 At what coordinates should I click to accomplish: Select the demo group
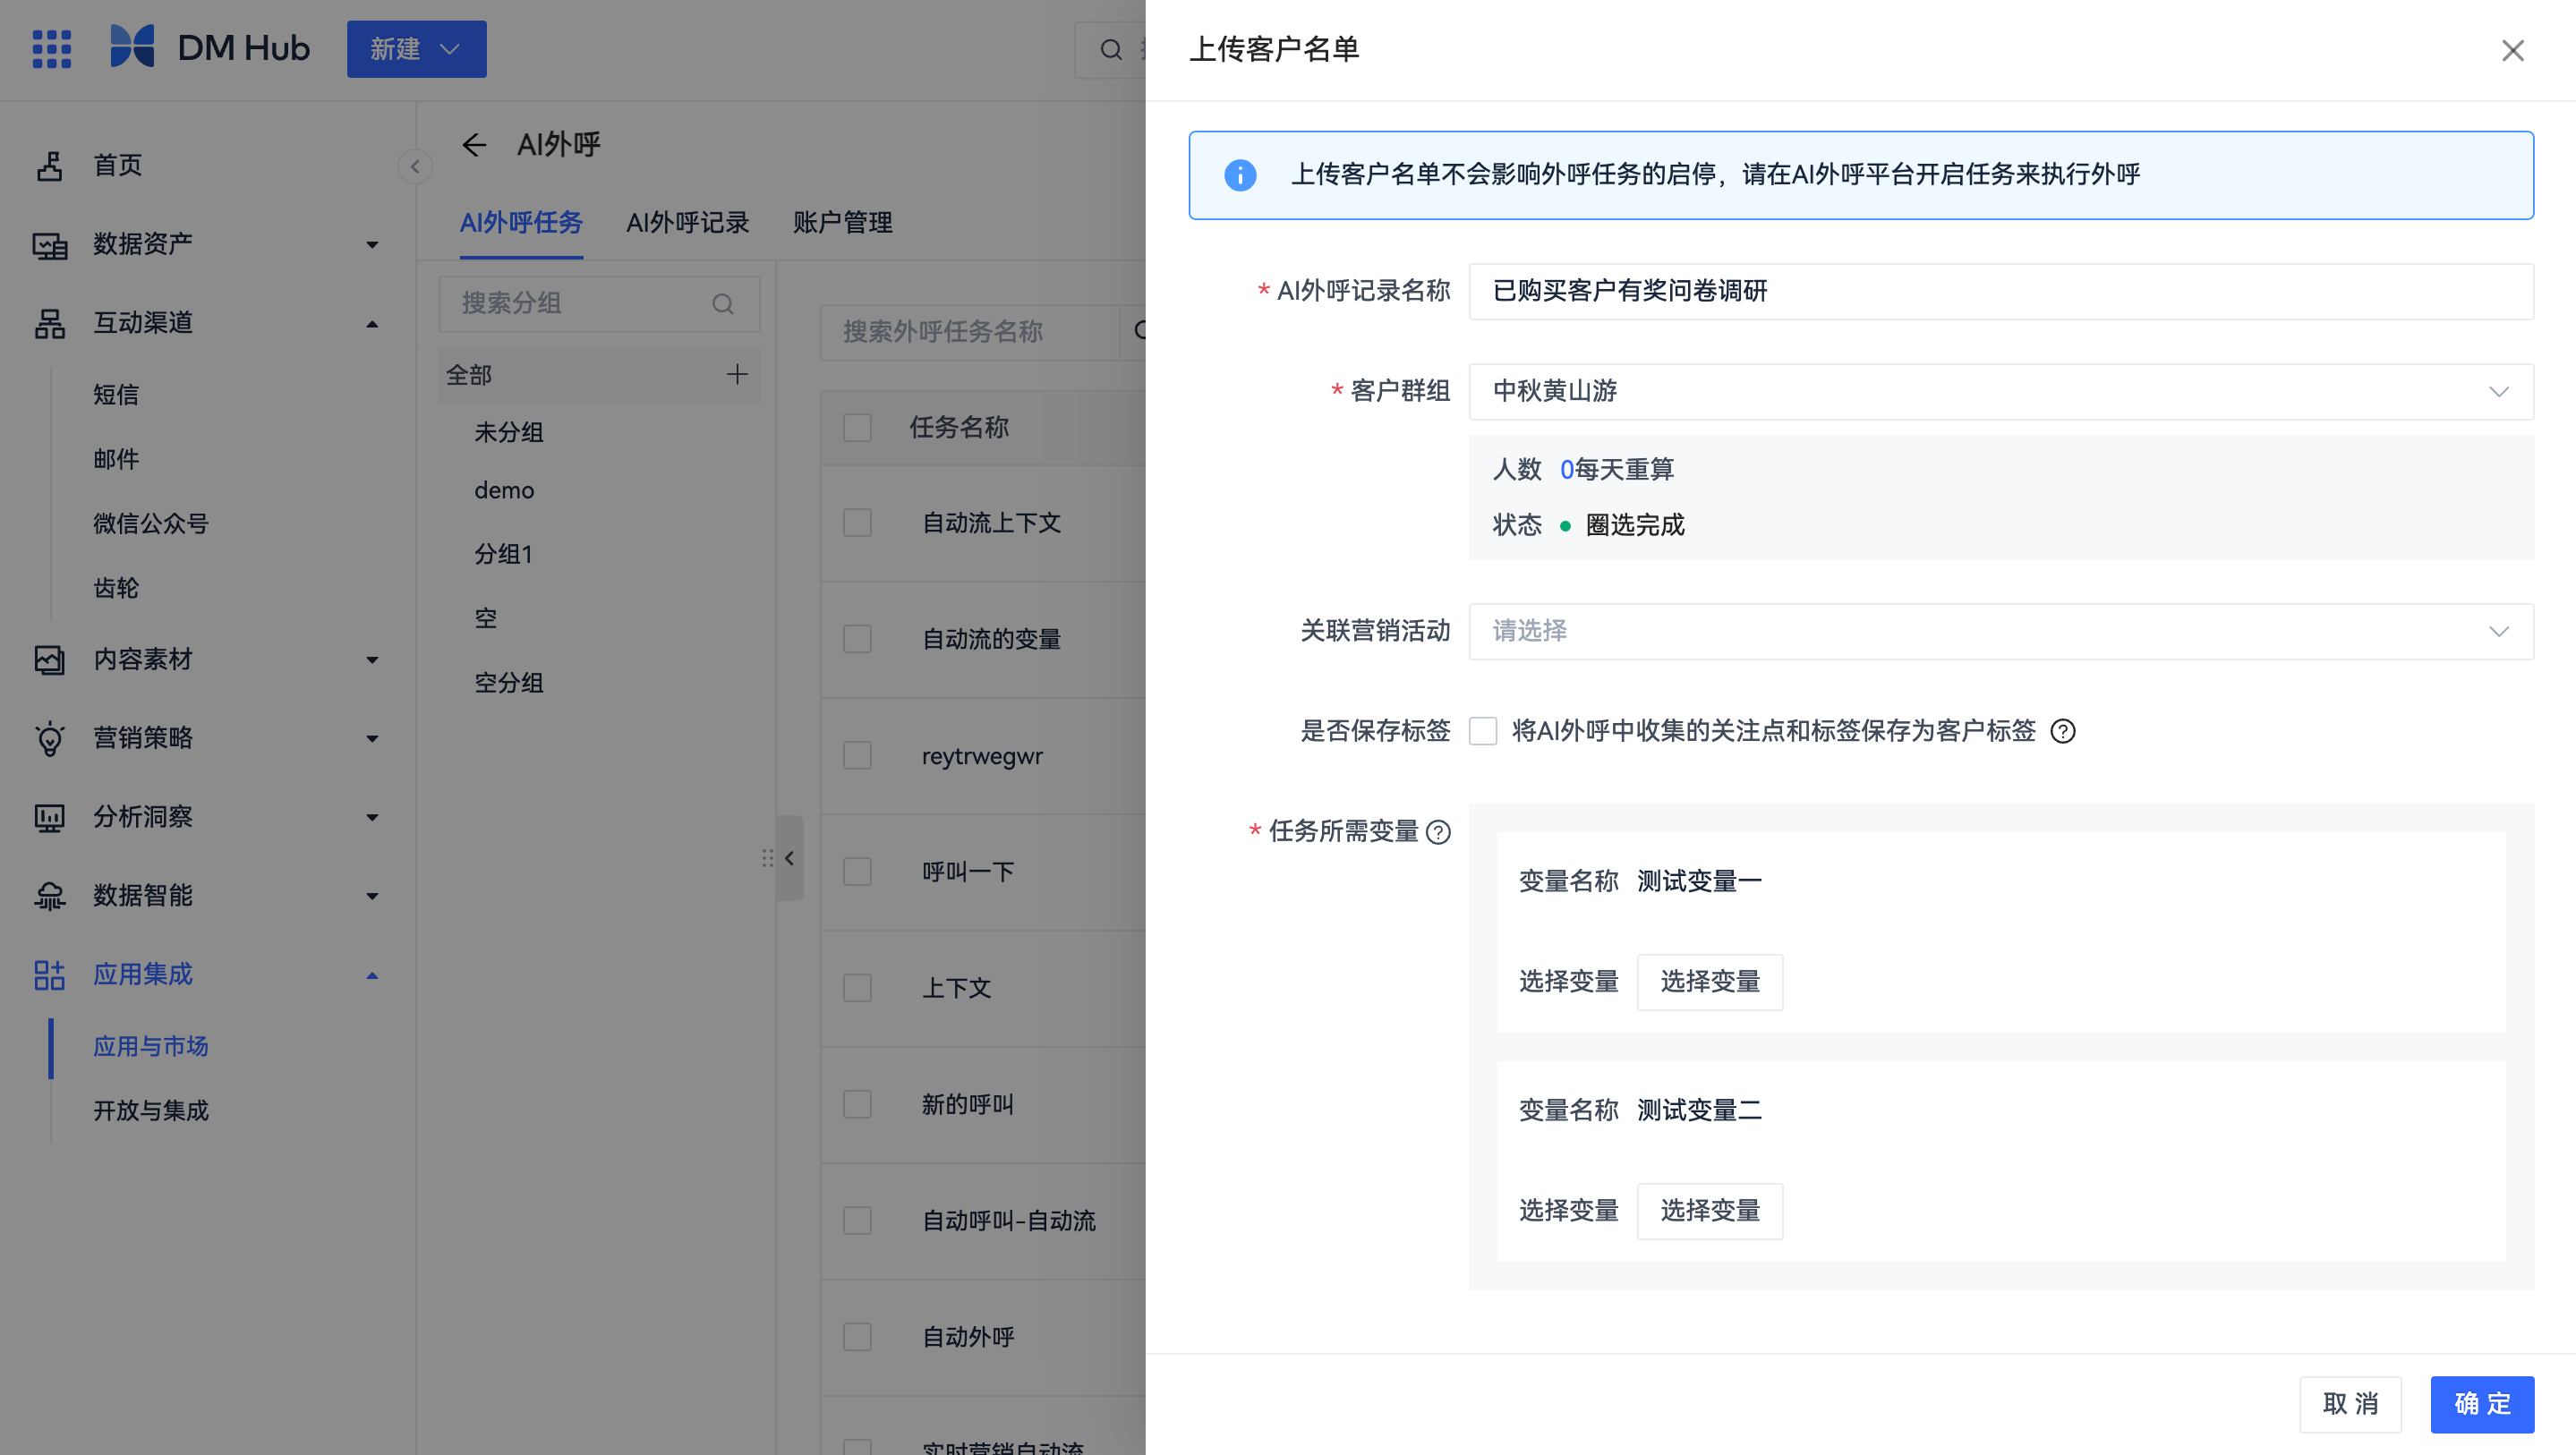coord(504,490)
